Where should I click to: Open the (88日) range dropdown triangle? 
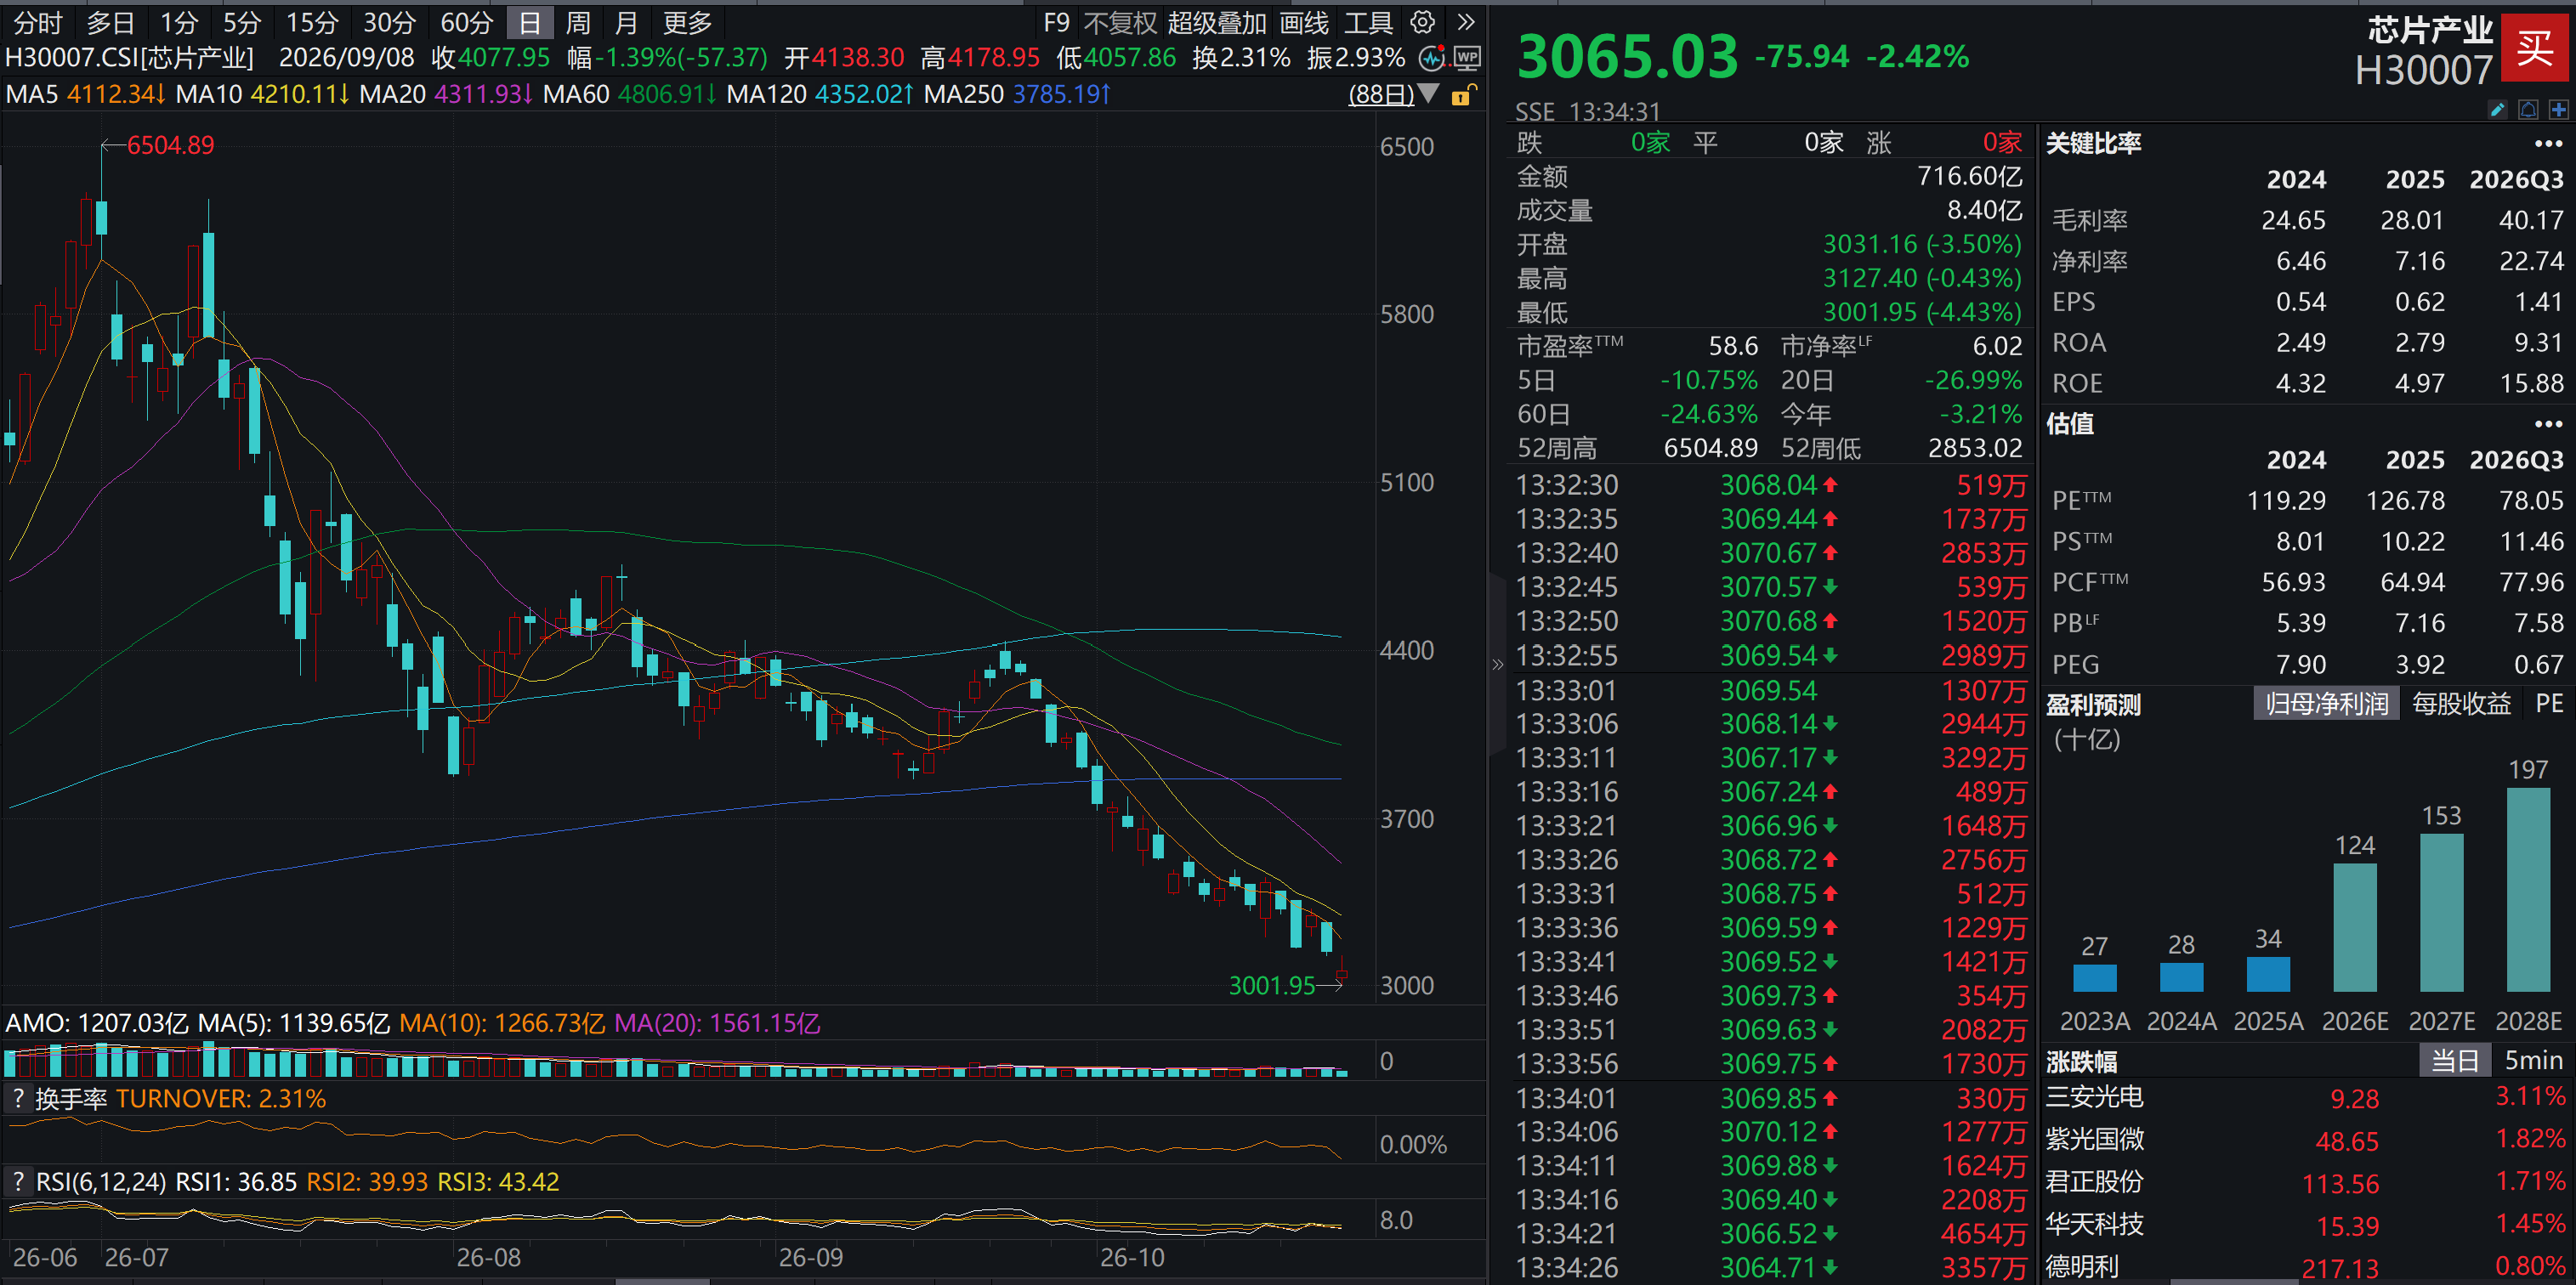tap(1429, 94)
